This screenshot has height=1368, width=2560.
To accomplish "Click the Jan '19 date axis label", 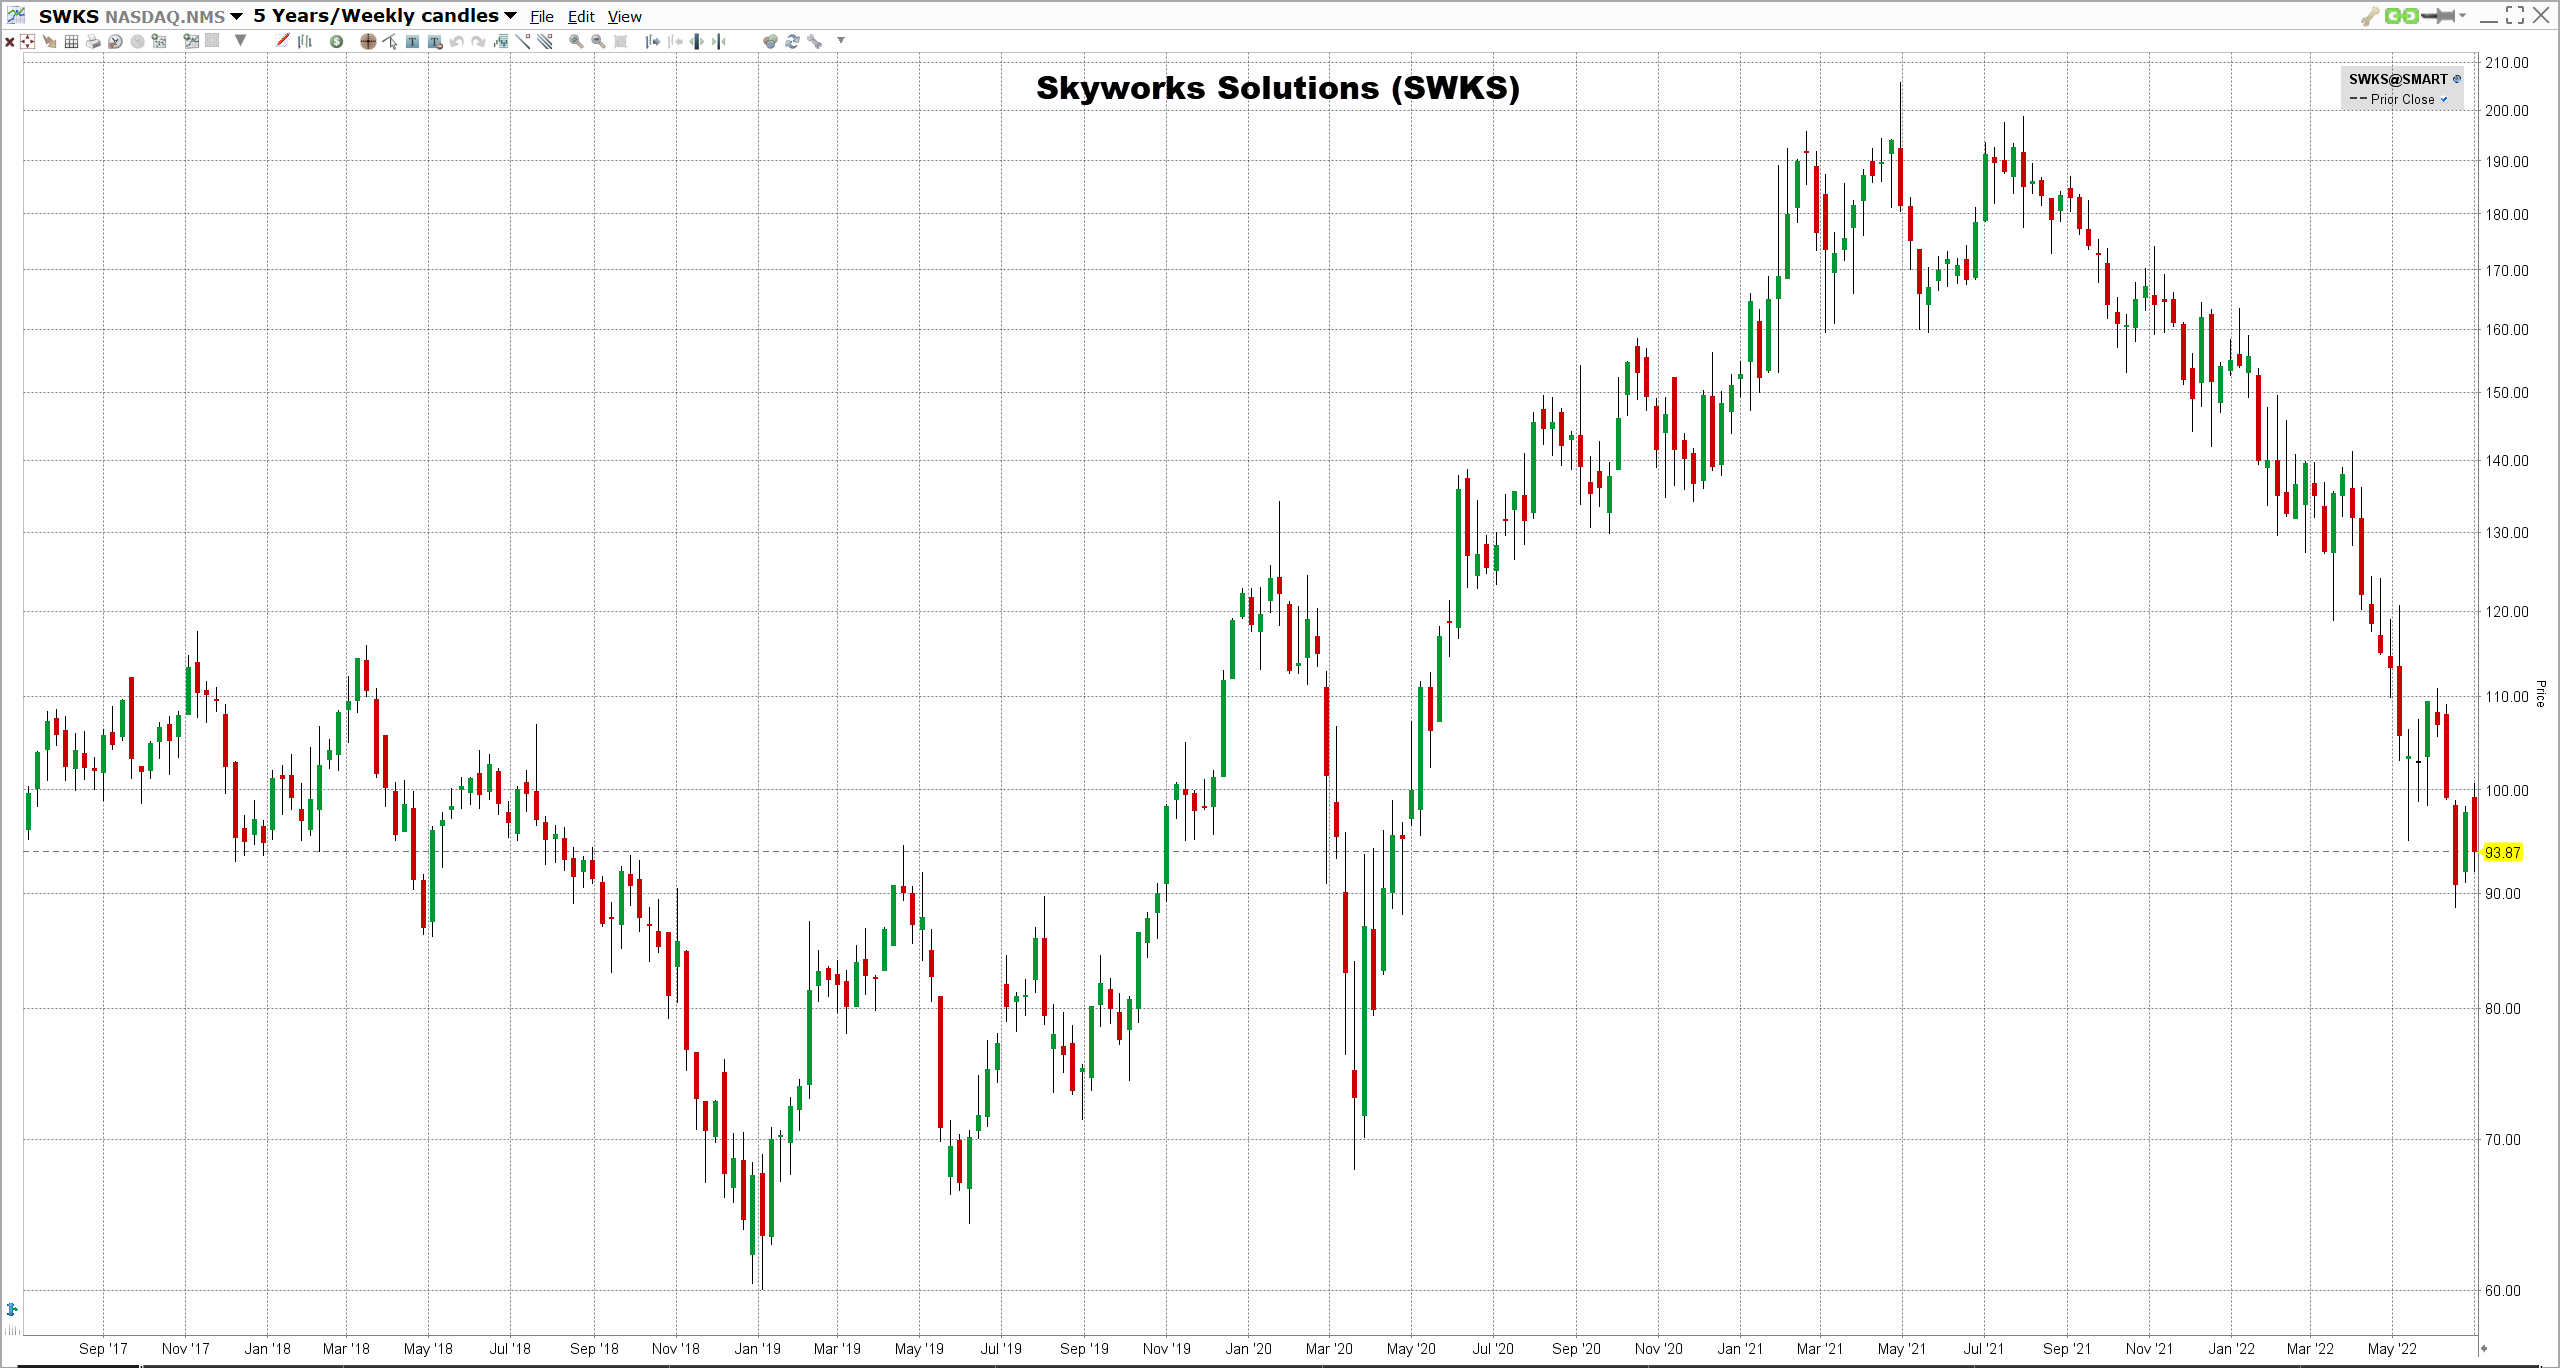I will (x=757, y=1349).
